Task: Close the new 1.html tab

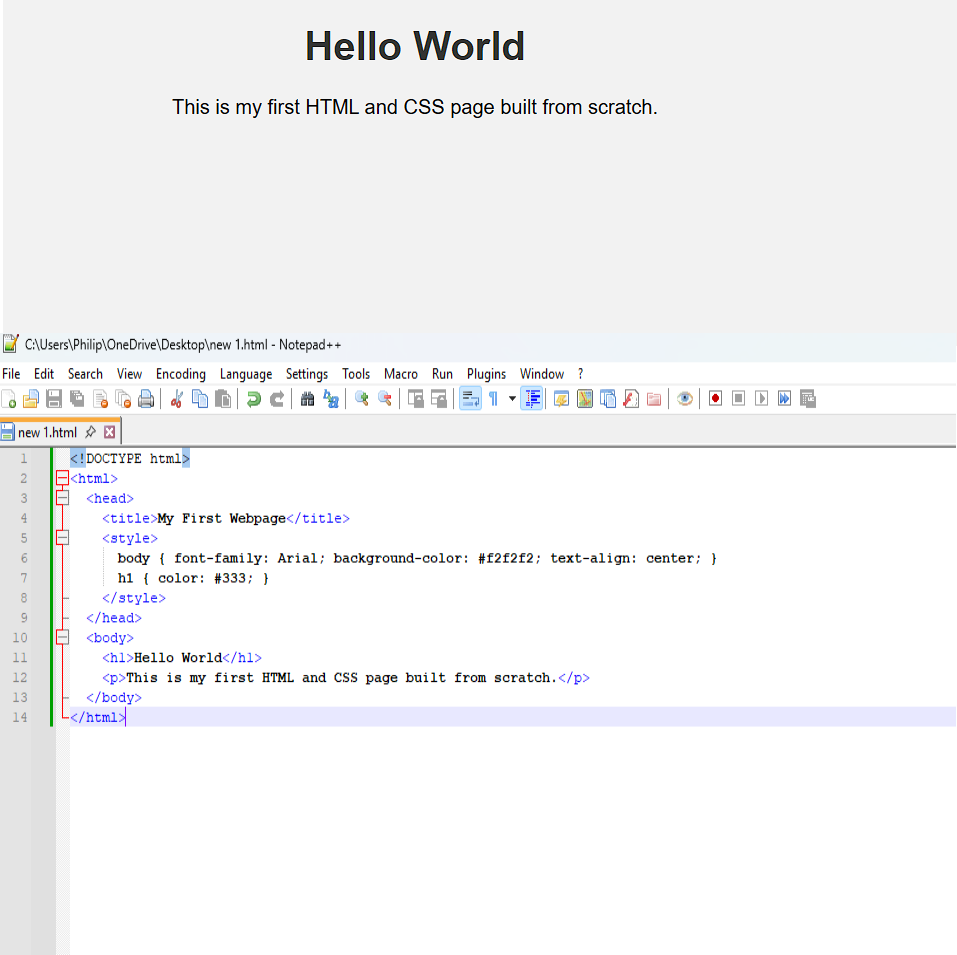Action: coord(110,432)
